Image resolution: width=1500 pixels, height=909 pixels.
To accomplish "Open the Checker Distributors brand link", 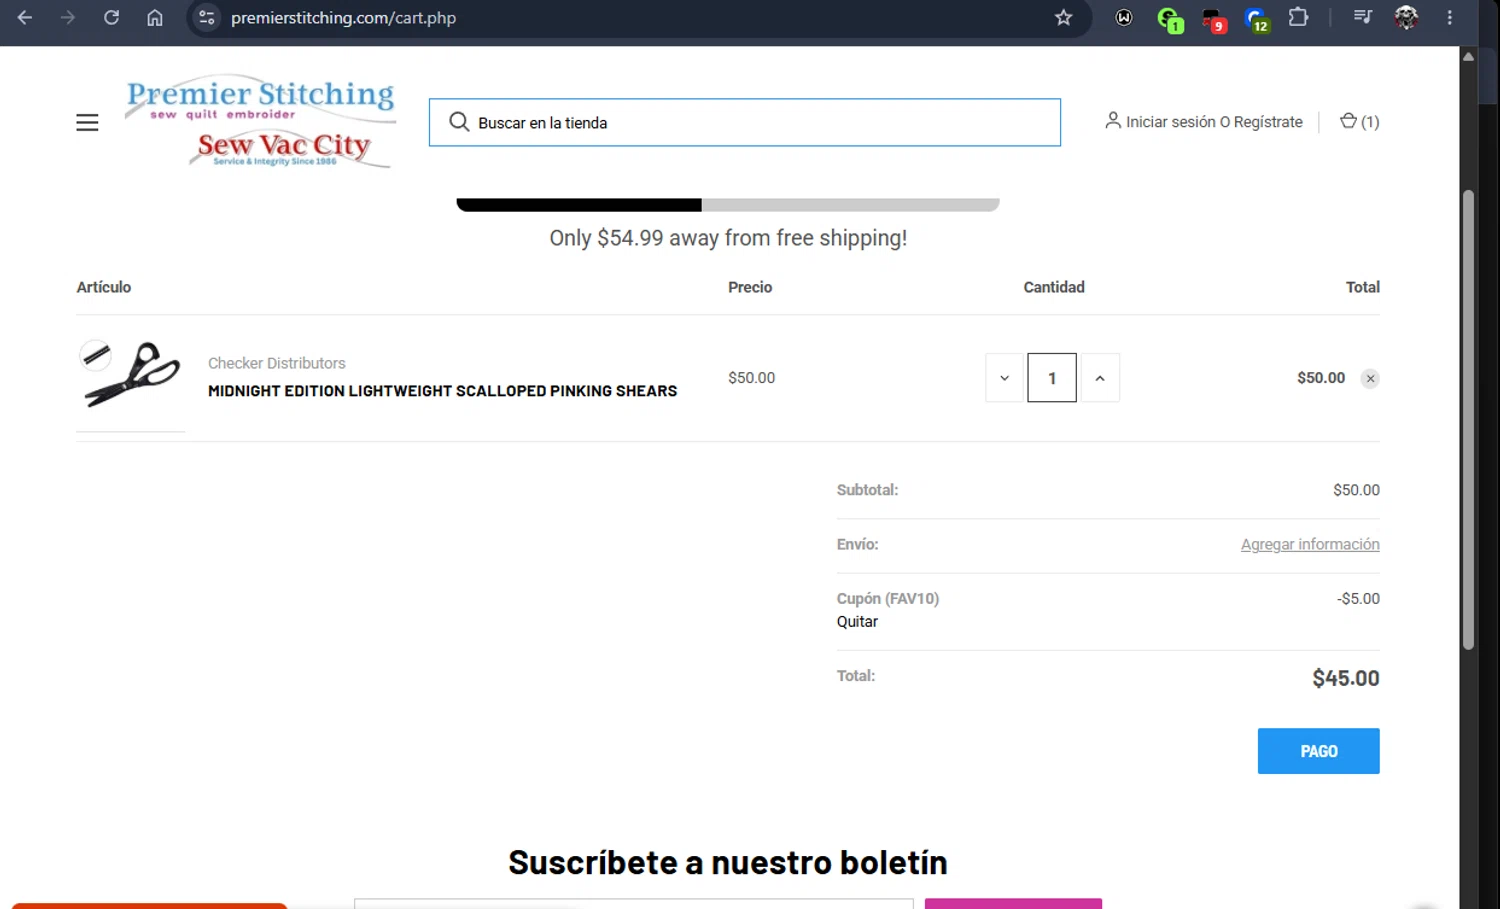I will tap(277, 363).
